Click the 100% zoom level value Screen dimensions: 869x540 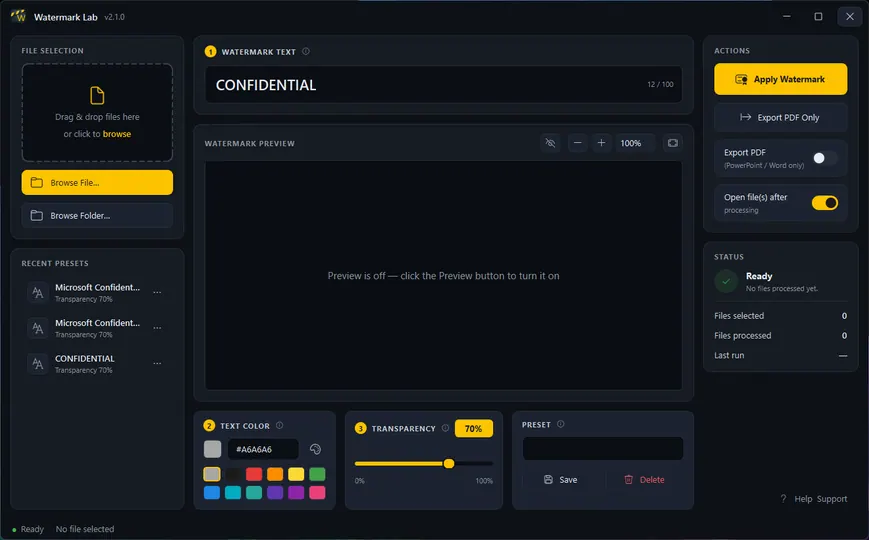tap(631, 143)
